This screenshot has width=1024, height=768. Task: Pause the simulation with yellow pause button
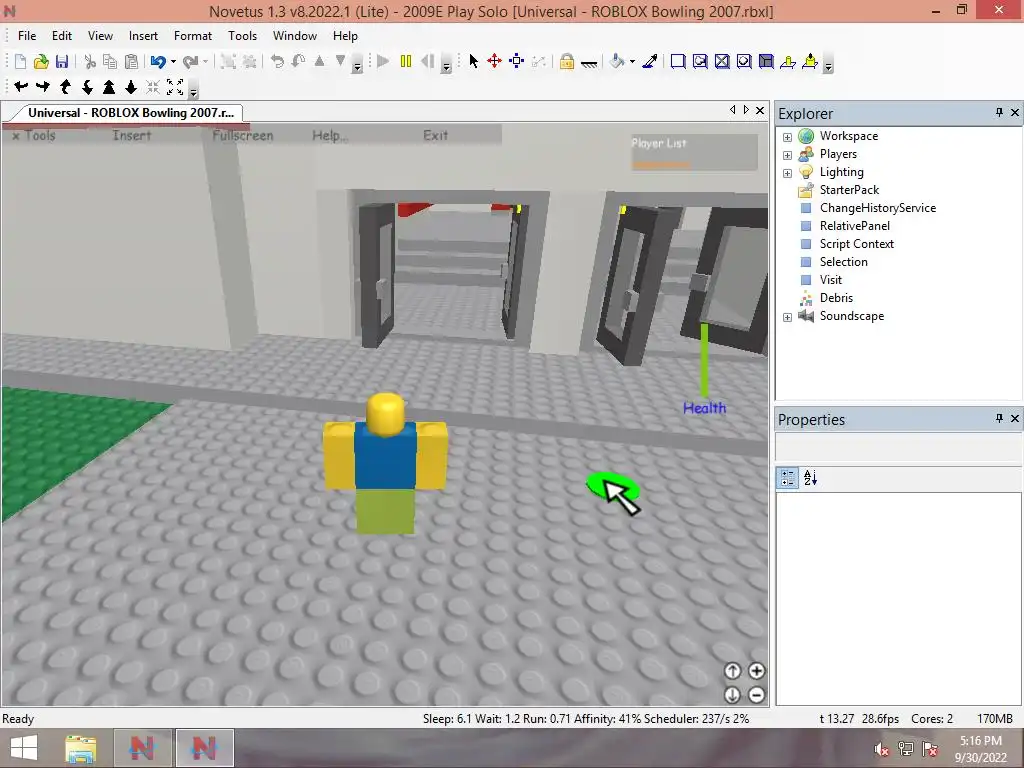pyautogui.click(x=406, y=61)
